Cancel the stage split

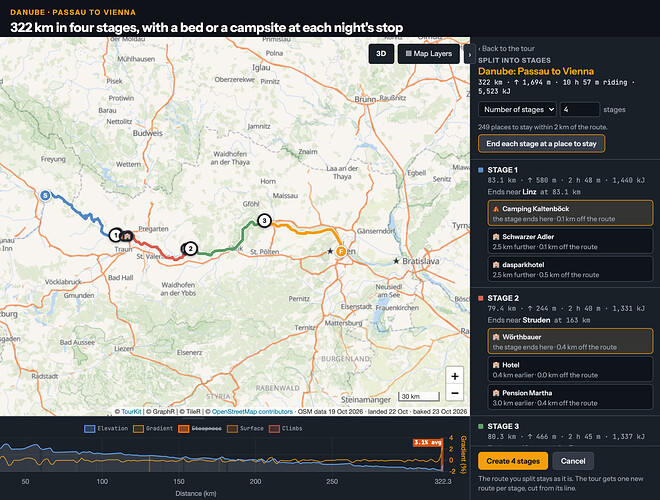[573, 461]
